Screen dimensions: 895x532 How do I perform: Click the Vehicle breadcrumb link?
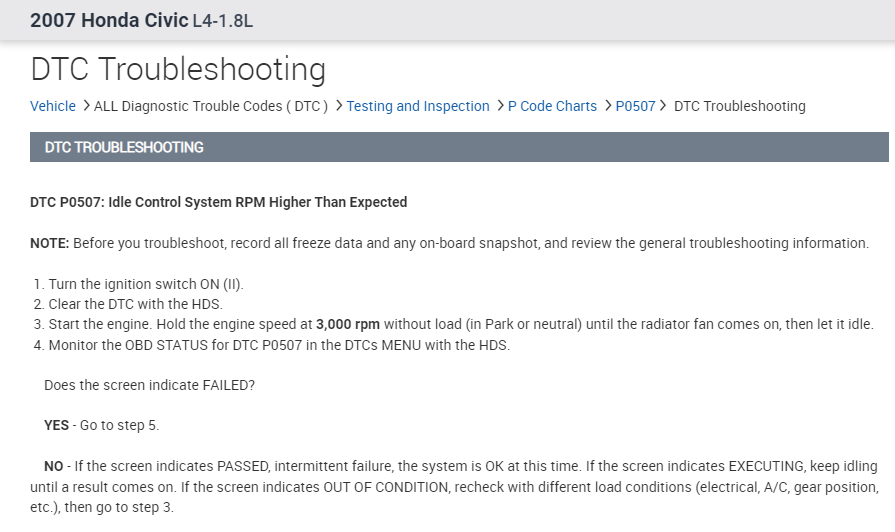click(x=53, y=106)
